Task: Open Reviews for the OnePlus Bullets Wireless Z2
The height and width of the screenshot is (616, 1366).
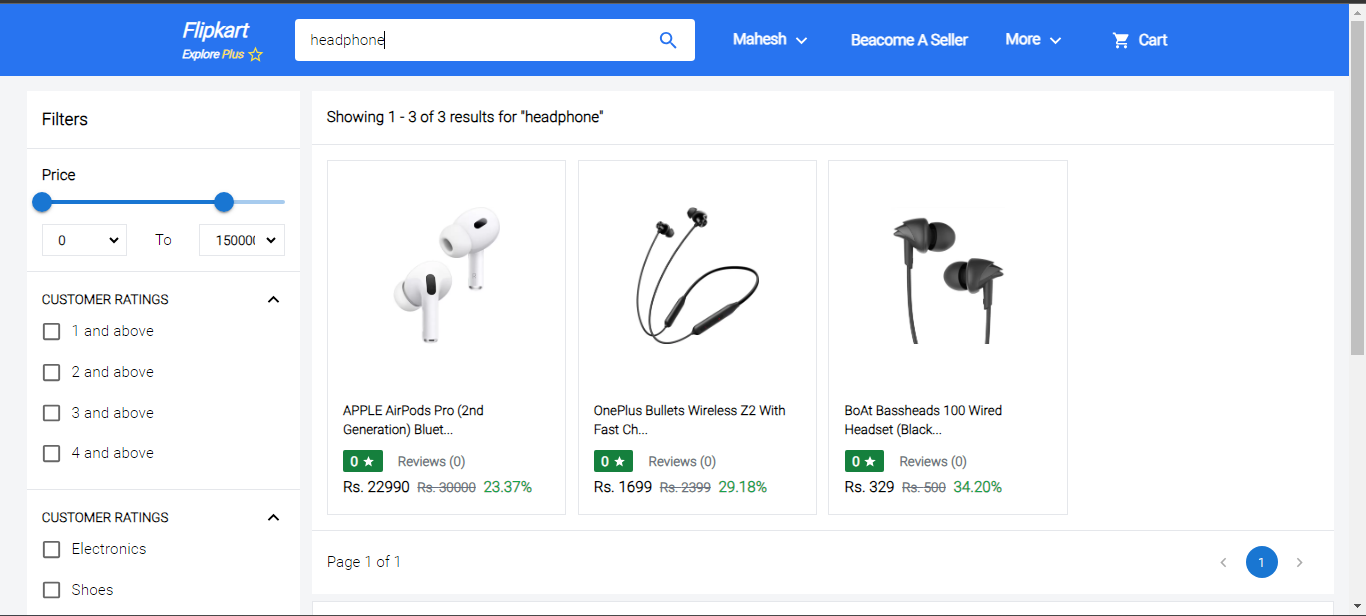Action: point(682,461)
